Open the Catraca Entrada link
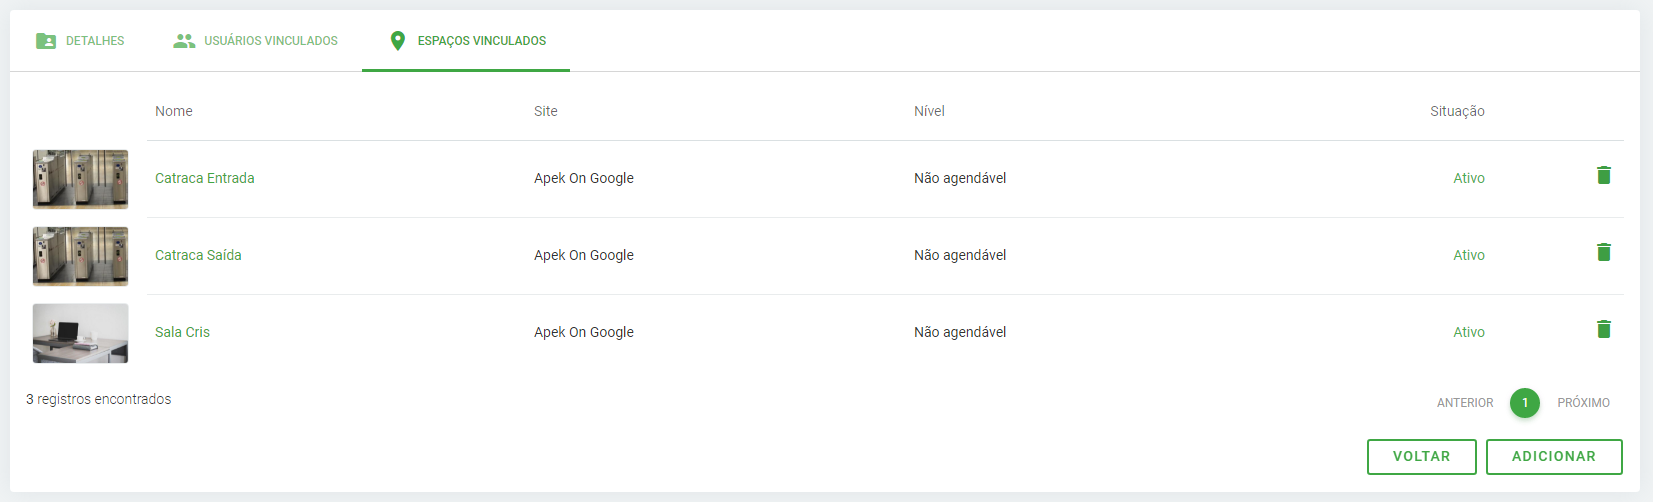This screenshot has width=1653, height=502. (204, 178)
